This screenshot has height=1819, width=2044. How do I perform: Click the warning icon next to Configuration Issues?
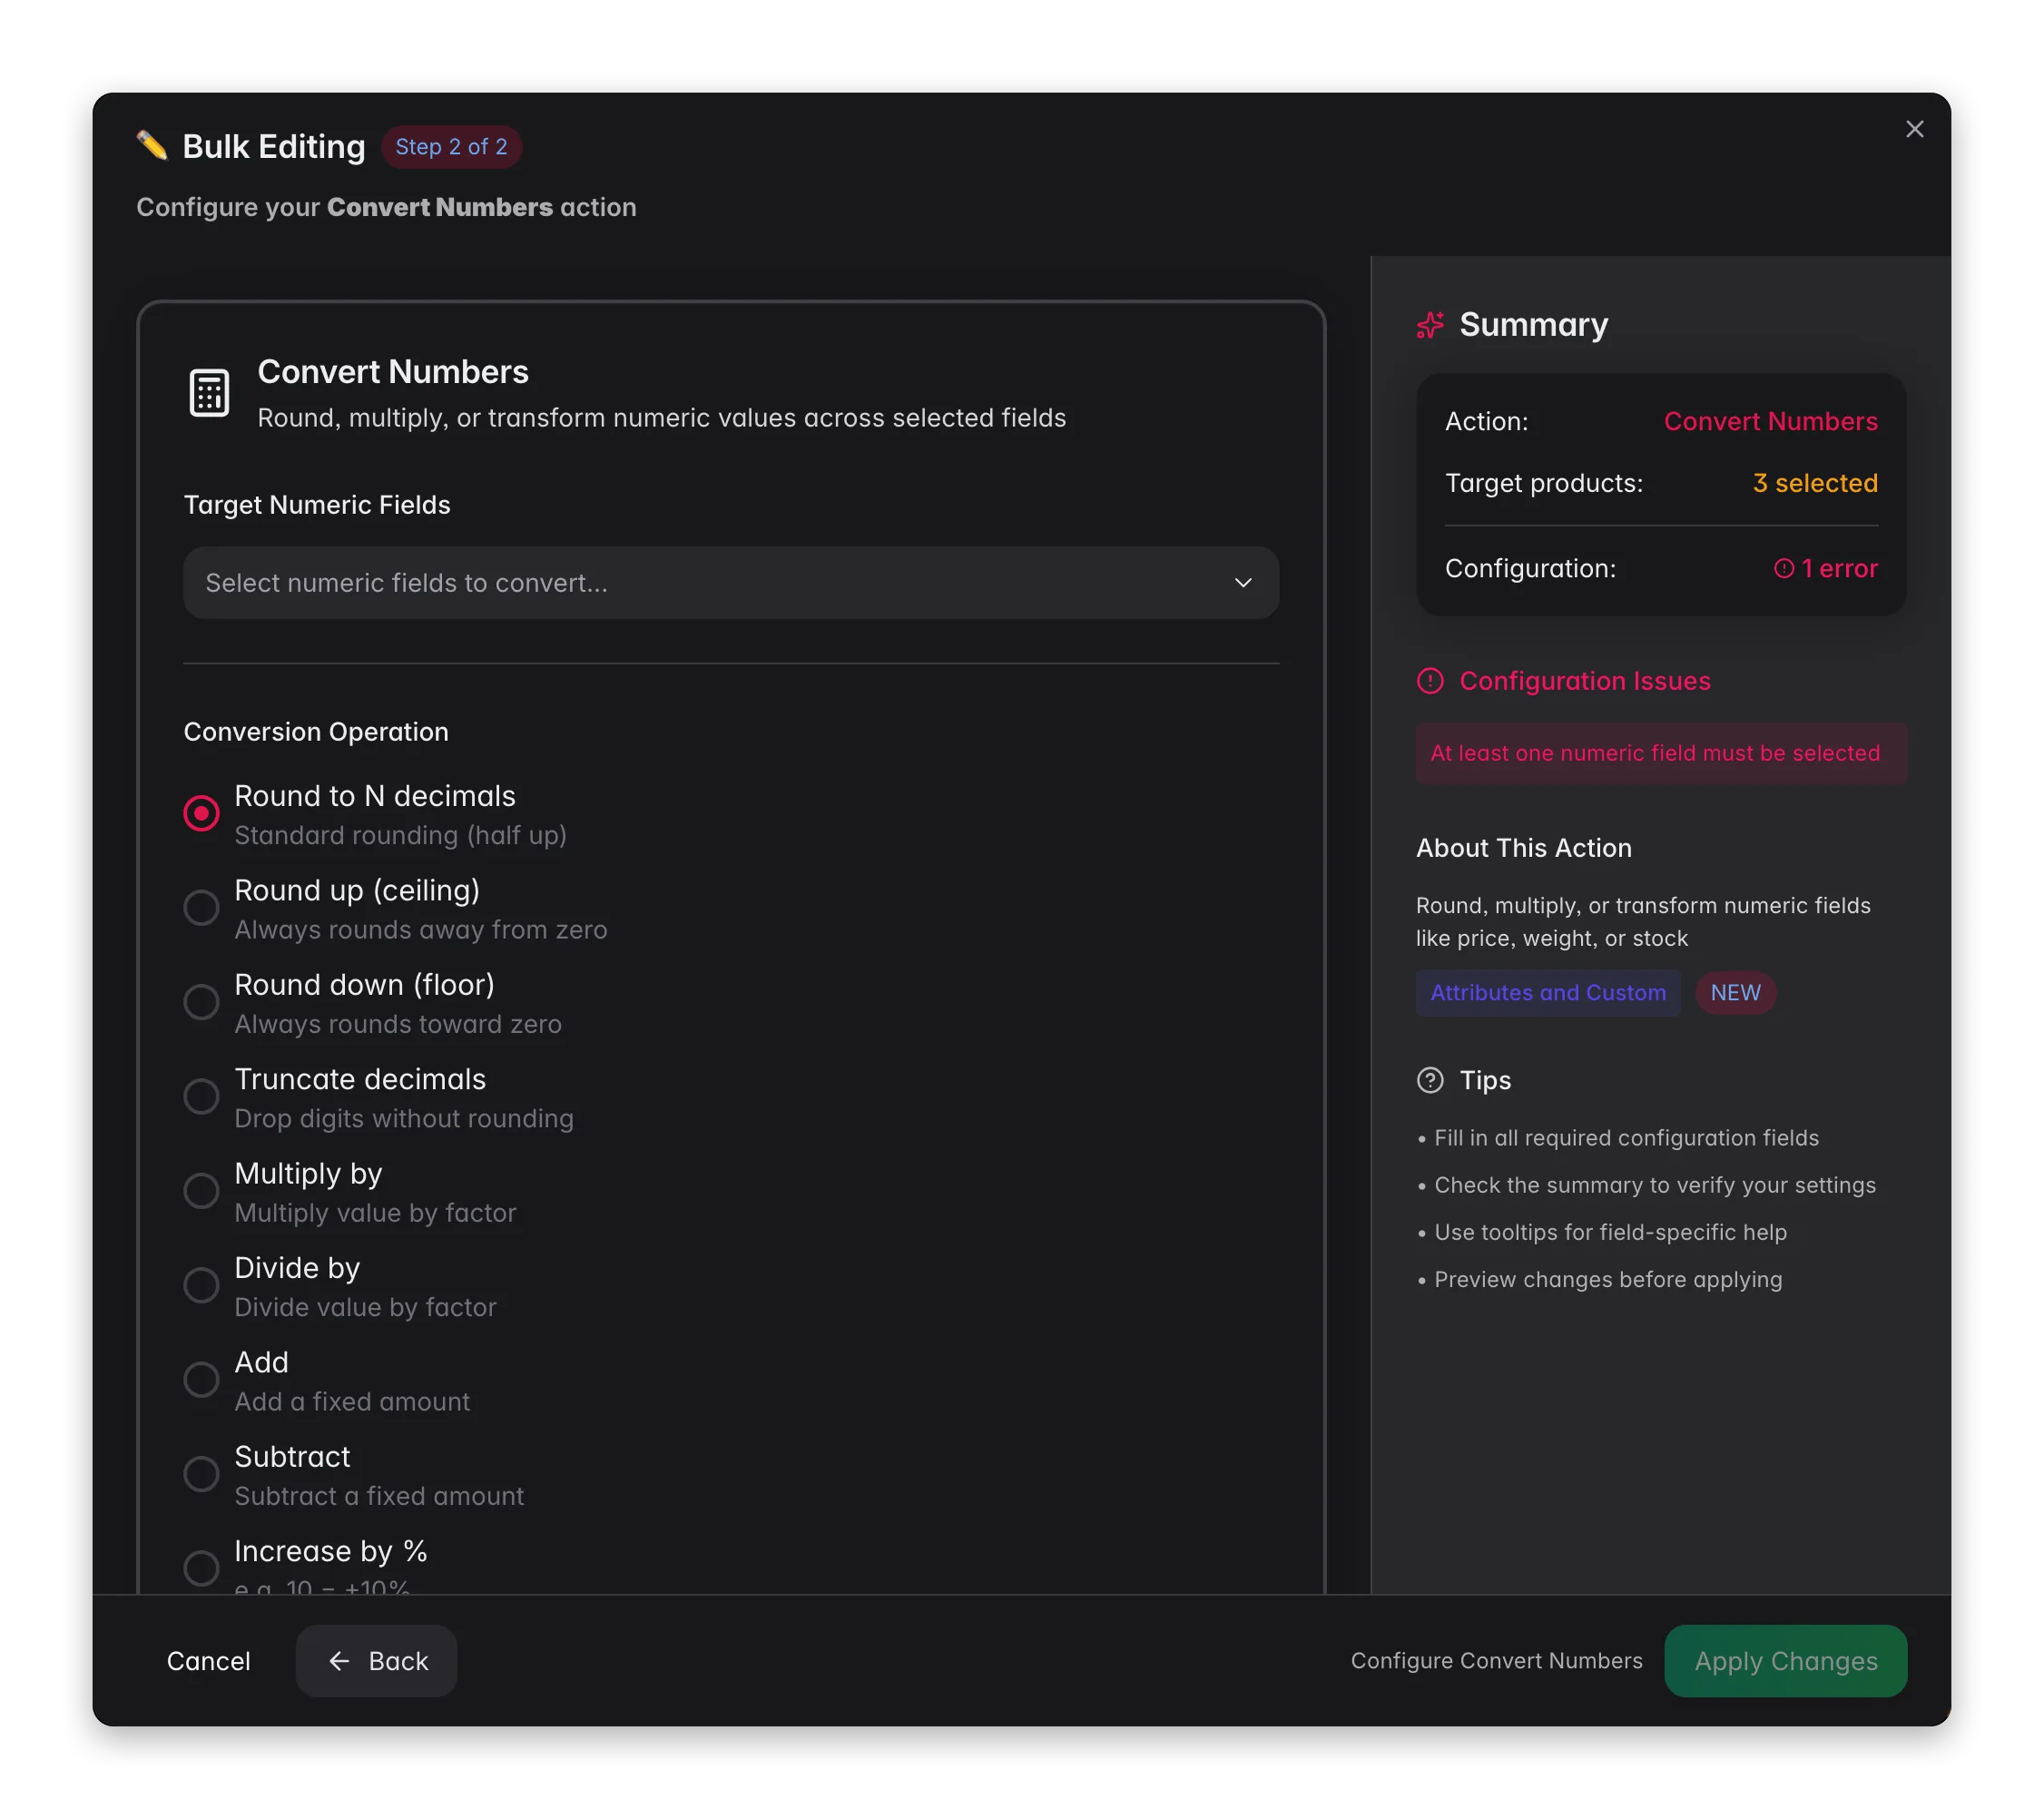tap(1430, 681)
